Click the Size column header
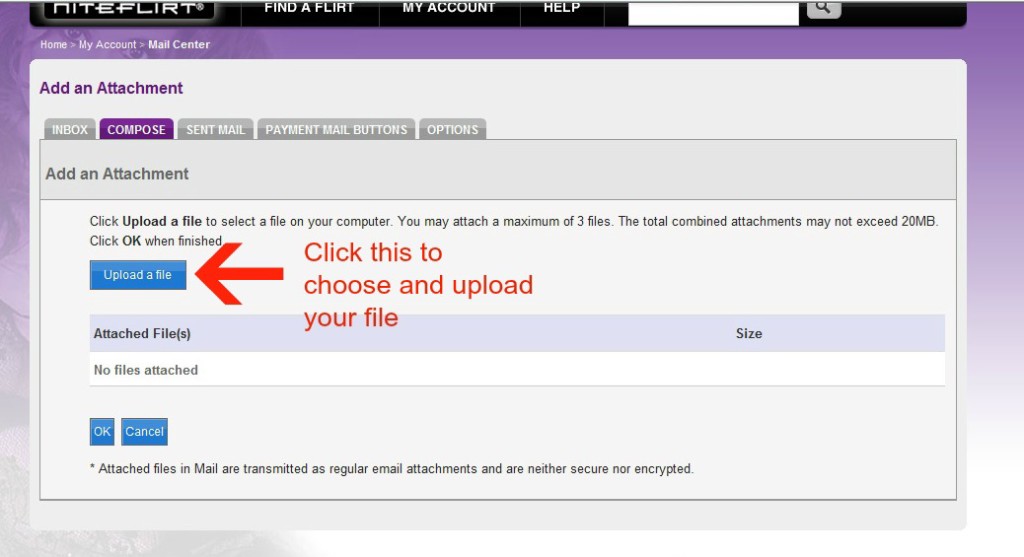Viewport: 1024px width, 557px height. pyautogui.click(x=749, y=334)
